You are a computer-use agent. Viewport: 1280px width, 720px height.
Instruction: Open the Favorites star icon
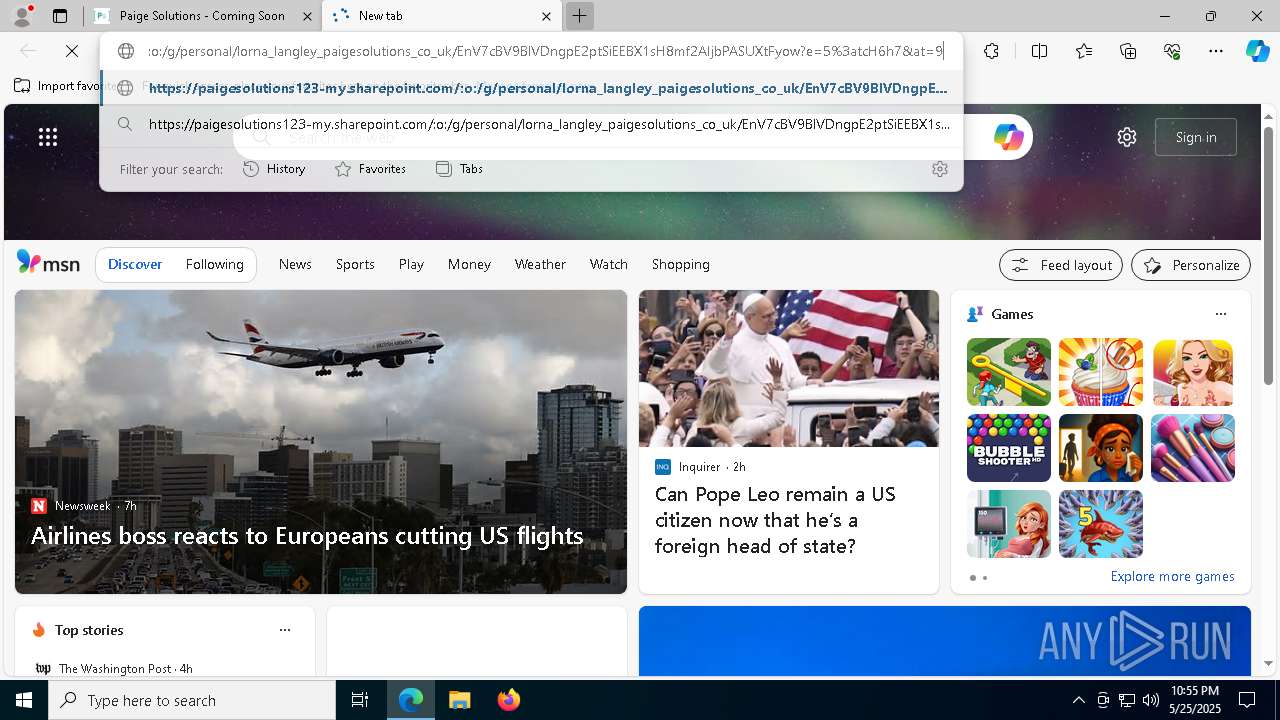pos(1084,51)
